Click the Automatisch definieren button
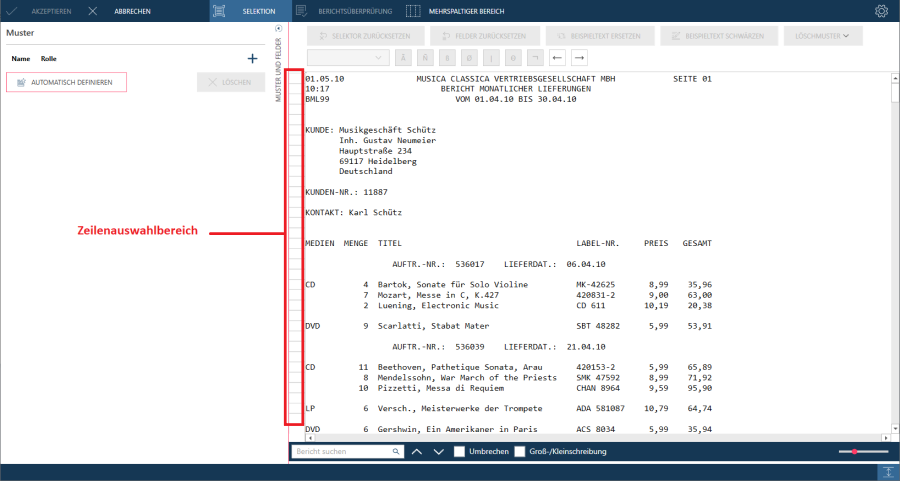This screenshot has height=481, width=900. point(66,82)
